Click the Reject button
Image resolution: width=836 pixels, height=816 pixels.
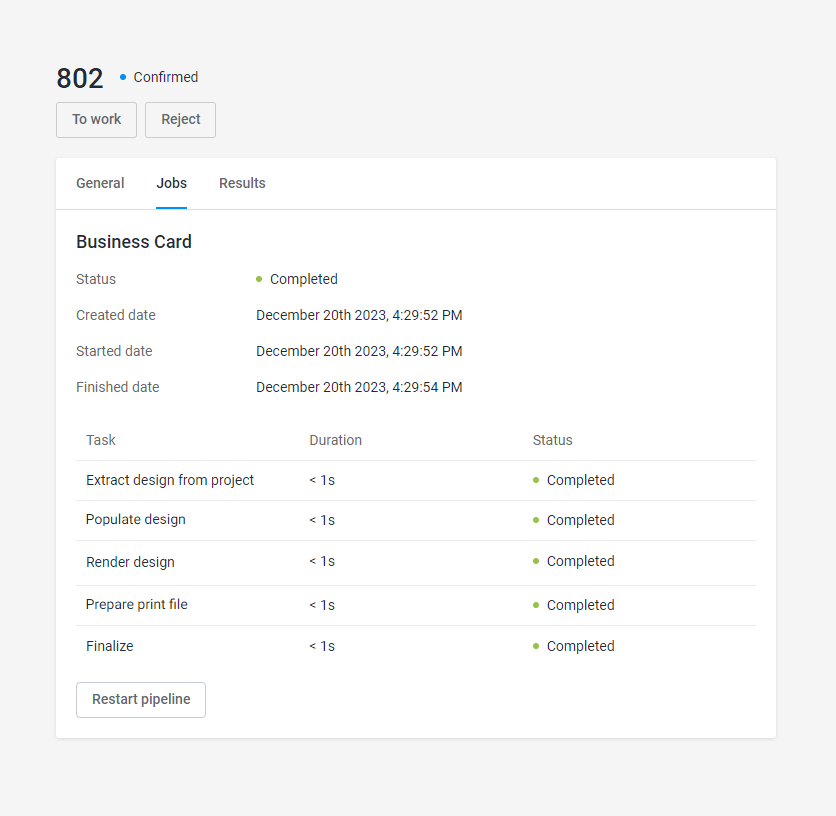pyautogui.click(x=180, y=119)
